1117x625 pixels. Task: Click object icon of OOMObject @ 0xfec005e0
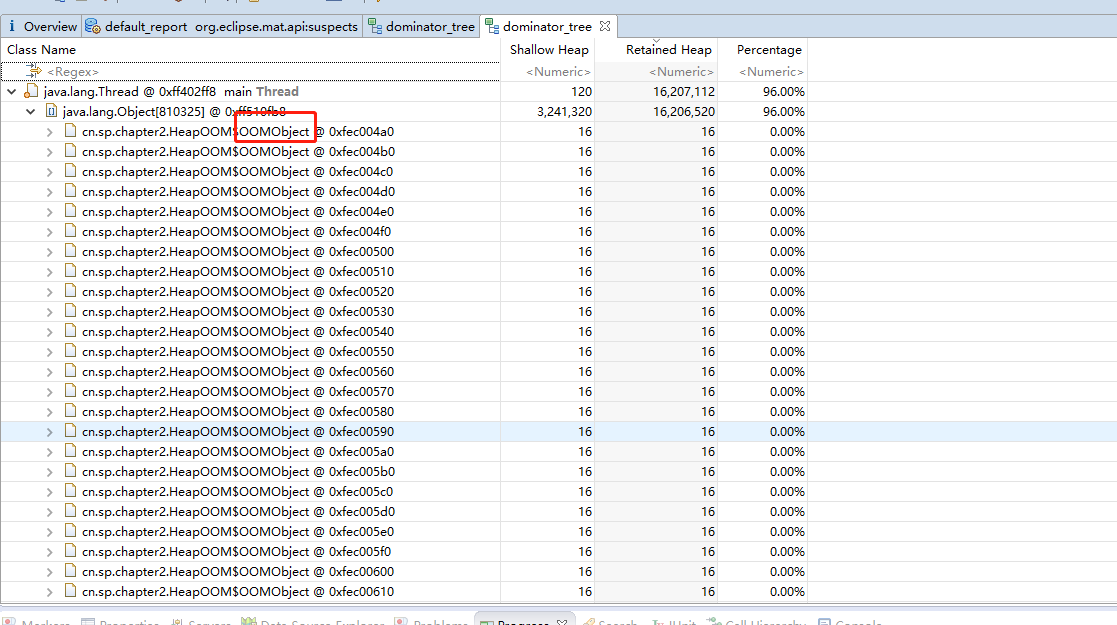(70, 530)
